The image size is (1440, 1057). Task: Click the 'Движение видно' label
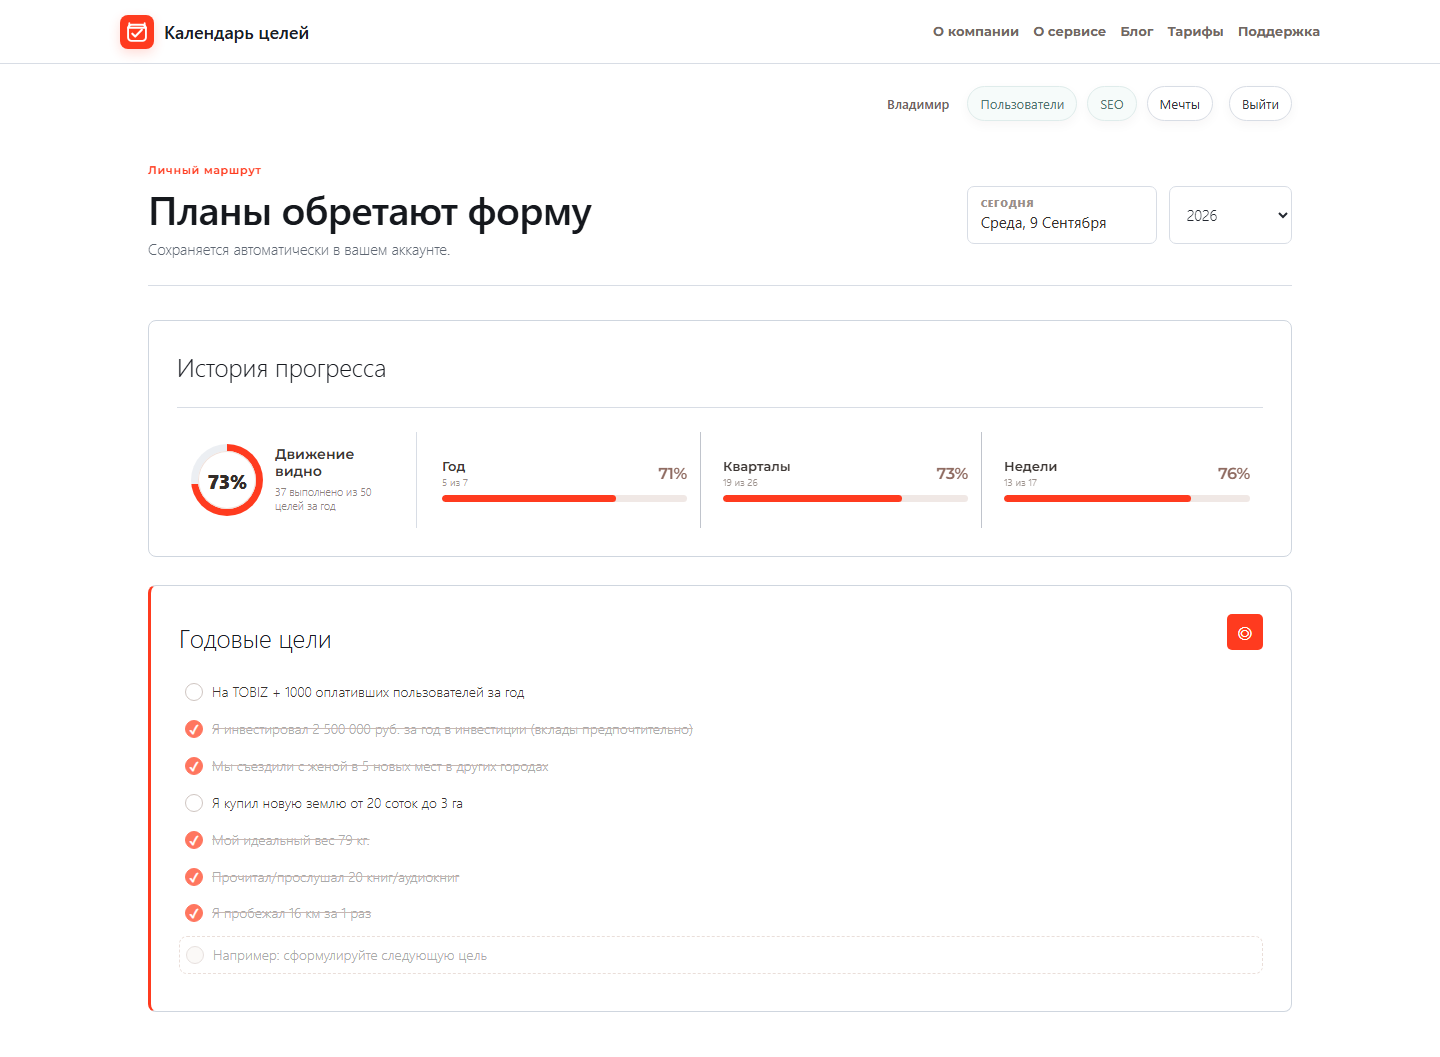click(315, 463)
